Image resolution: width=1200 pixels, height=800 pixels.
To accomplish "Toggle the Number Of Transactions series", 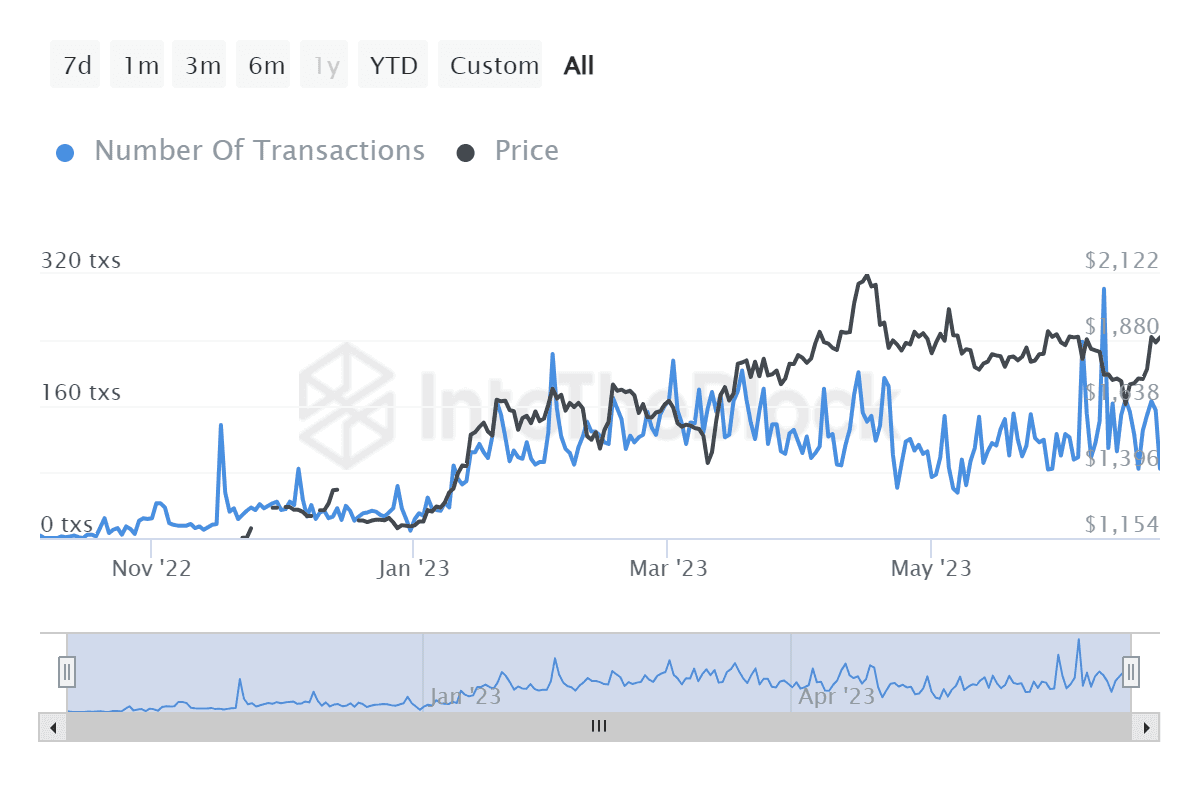I will click(x=259, y=151).
